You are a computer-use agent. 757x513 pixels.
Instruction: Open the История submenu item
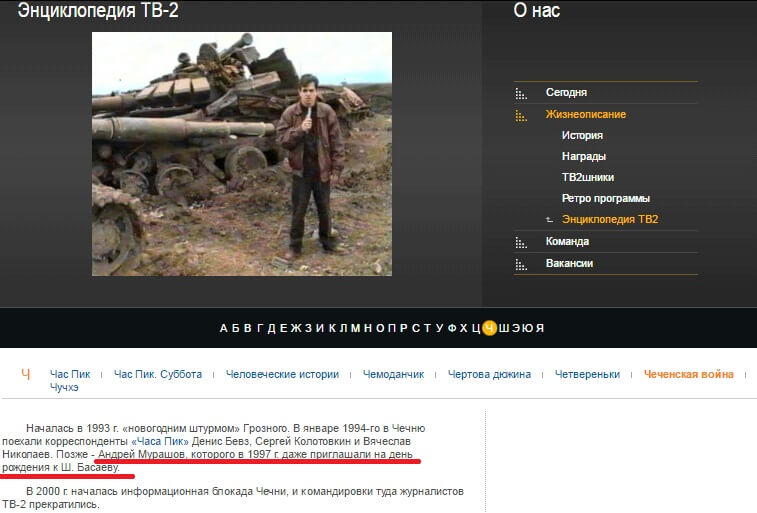pyautogui.click(x=582, y=135)
